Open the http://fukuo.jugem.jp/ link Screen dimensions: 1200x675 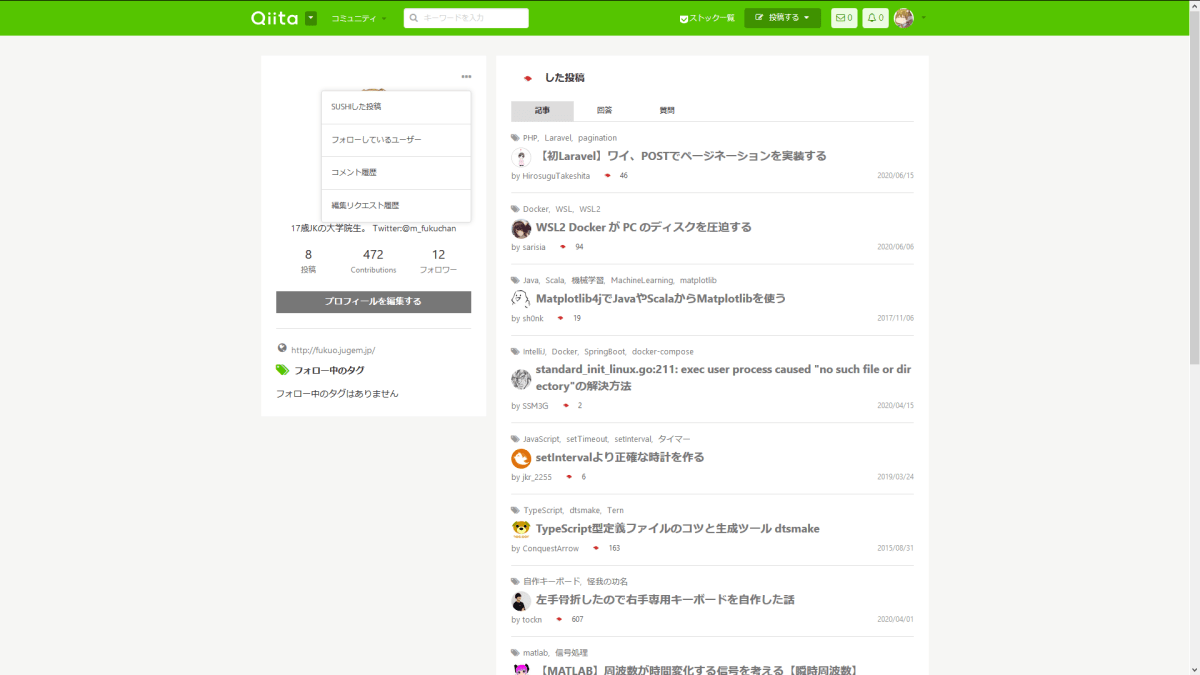[333, 350]
